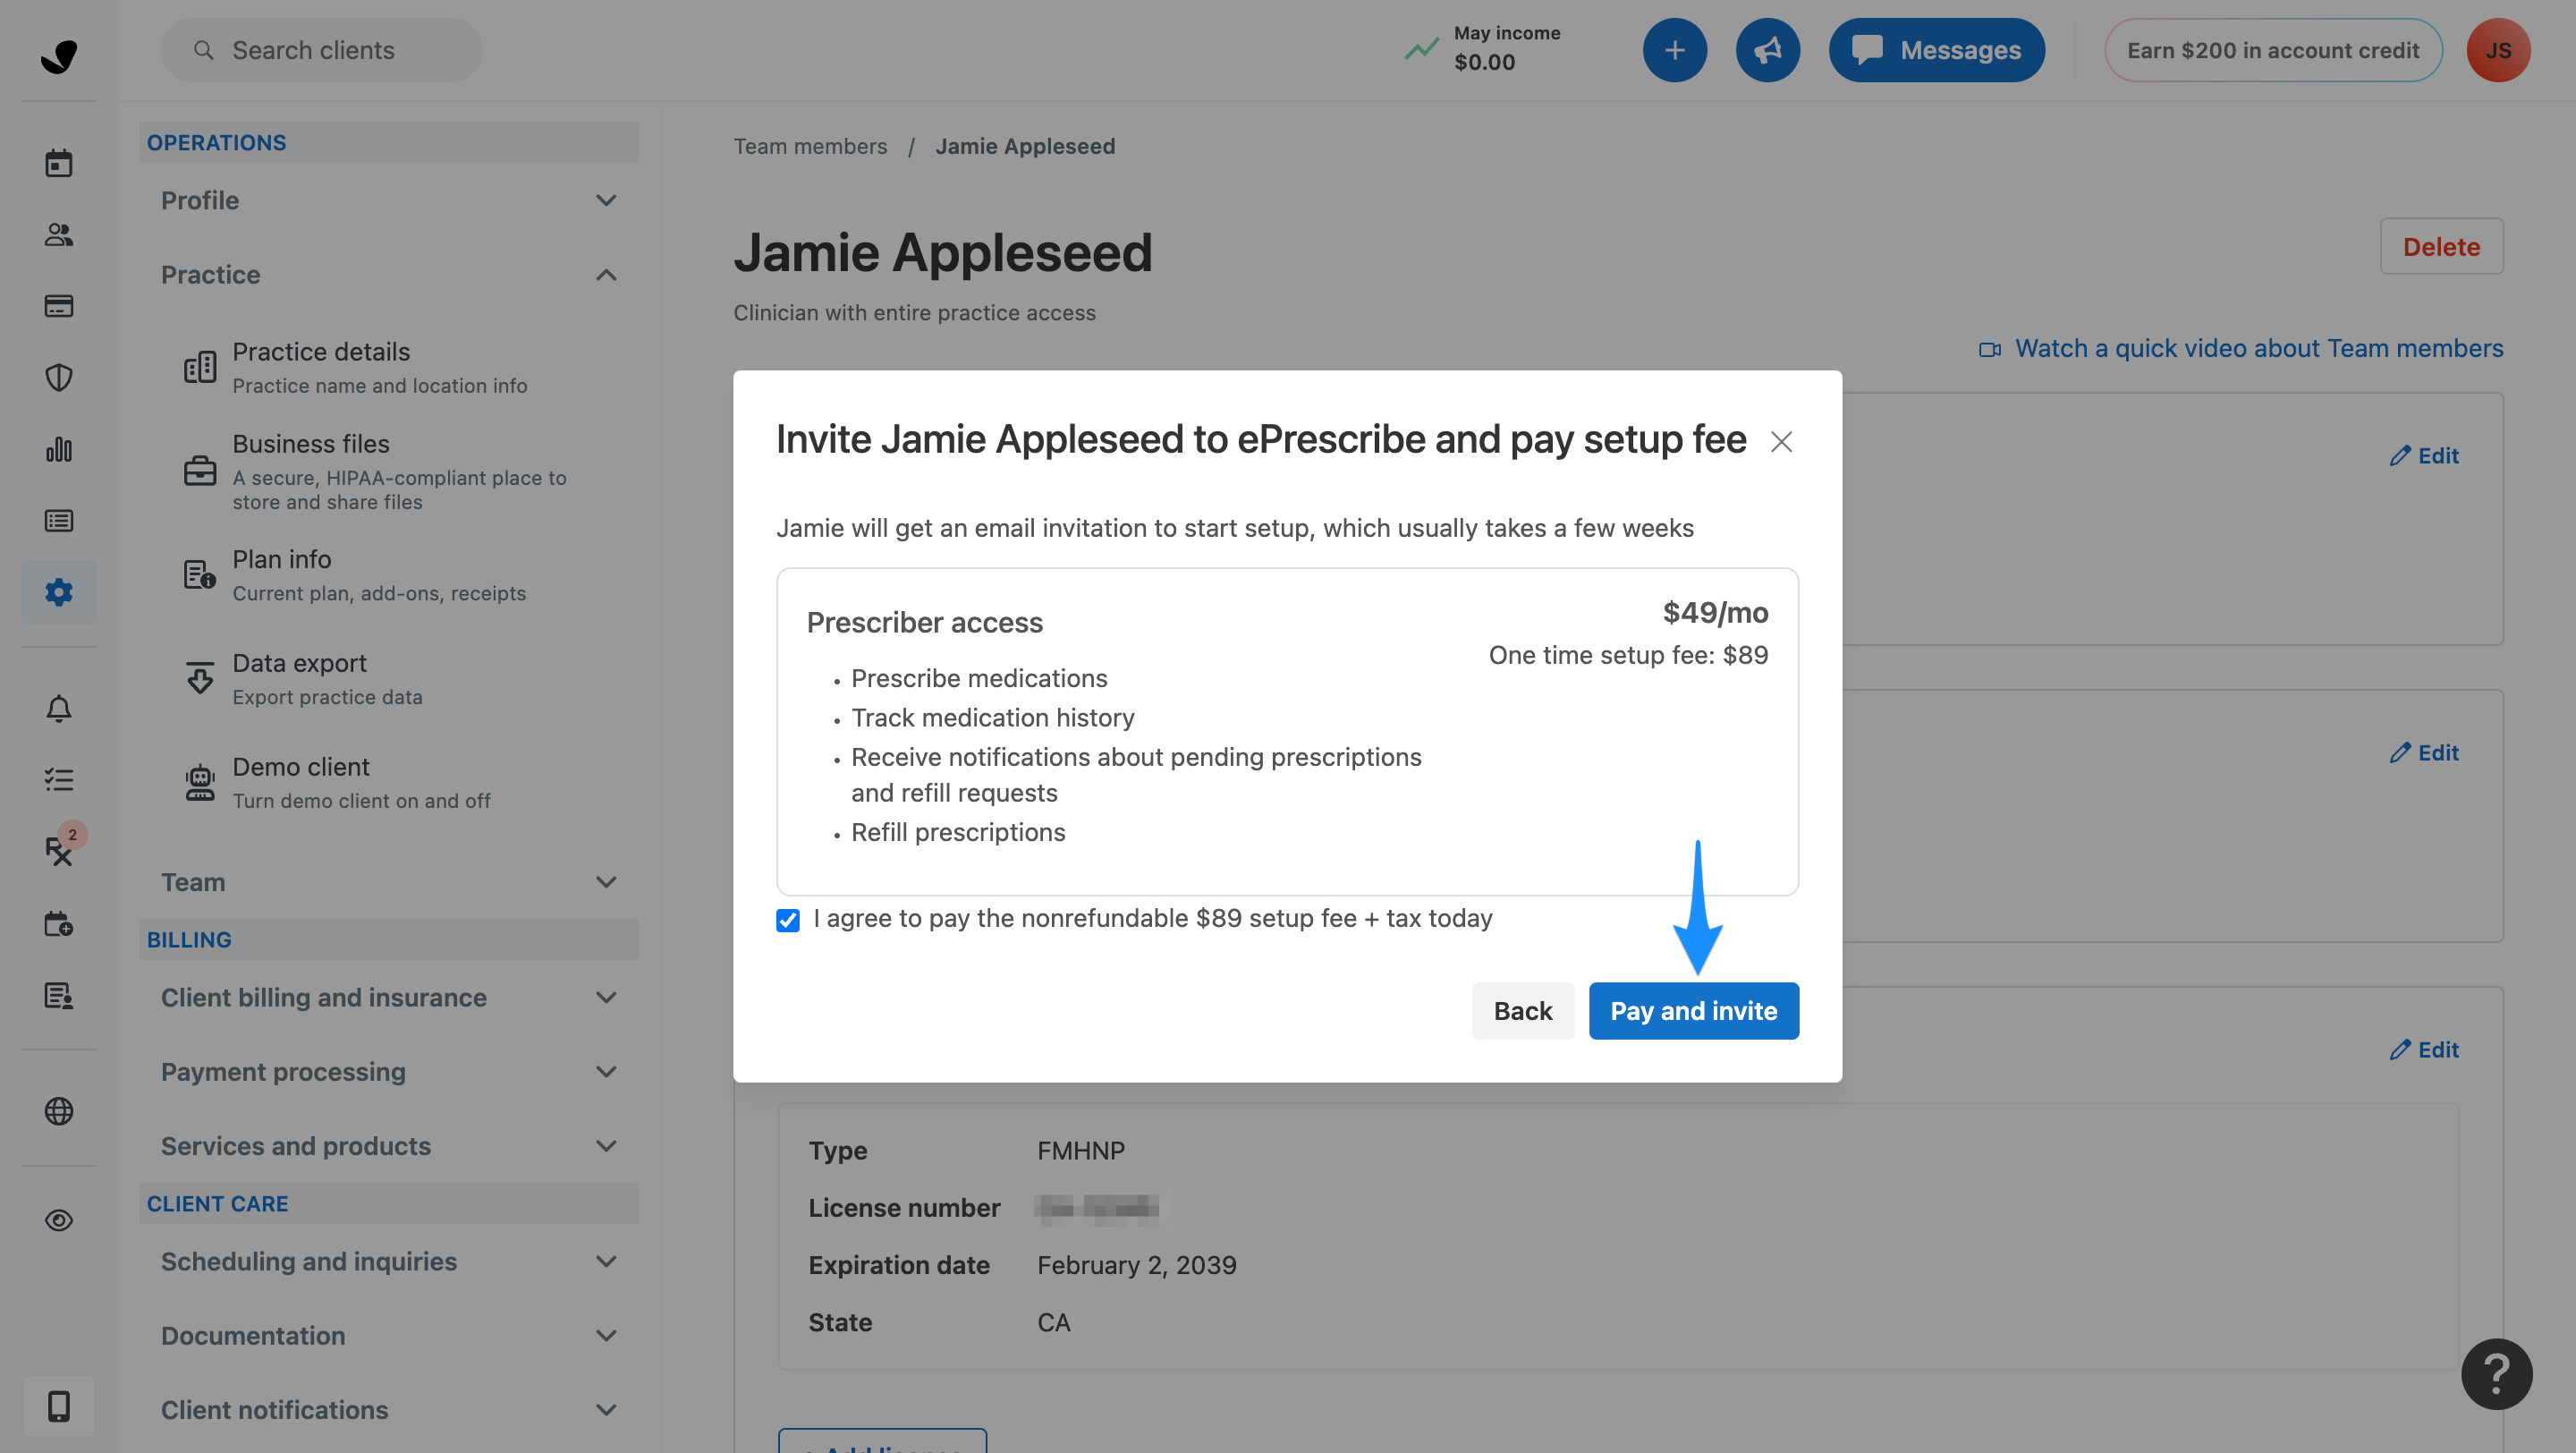The height and width of the screenshot is (1453, 2576).
Task: Click the Data export download icon
Action: [x=200, y=678]
